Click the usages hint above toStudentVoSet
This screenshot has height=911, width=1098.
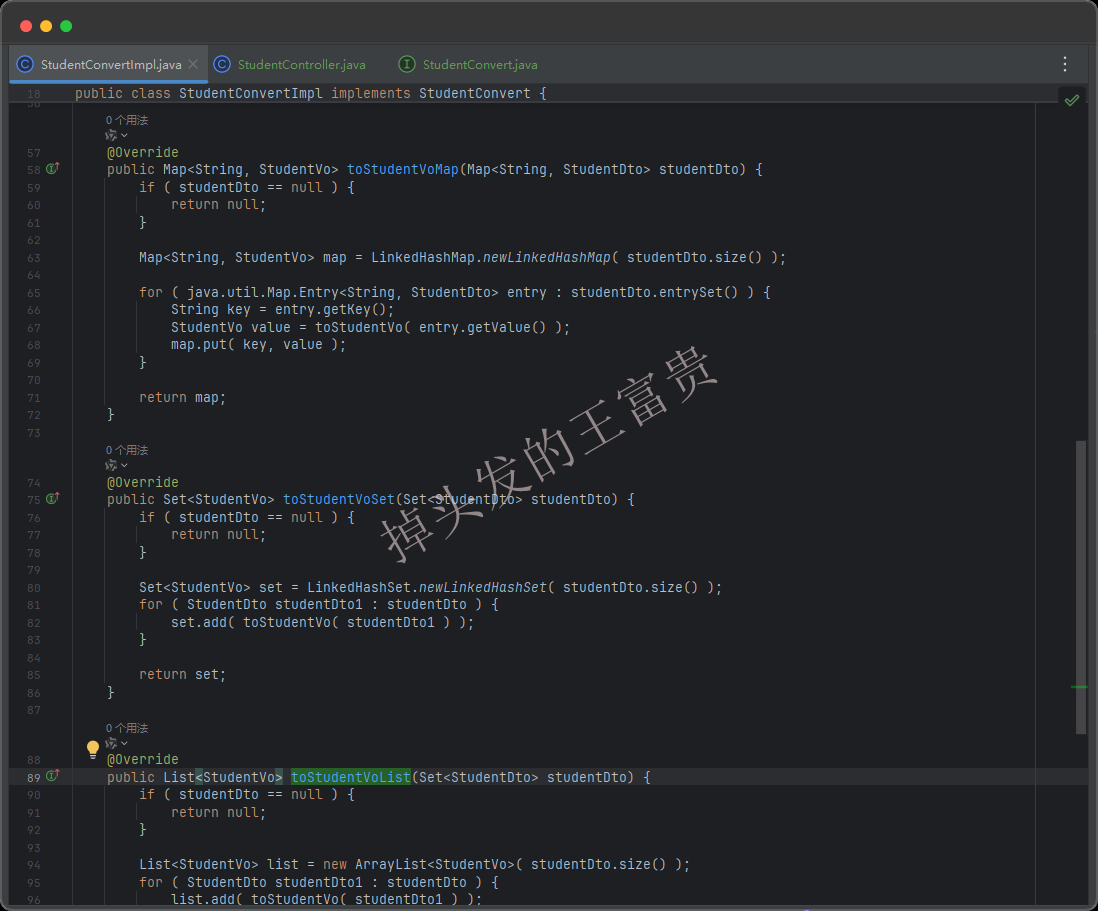[x=127, y=450]
